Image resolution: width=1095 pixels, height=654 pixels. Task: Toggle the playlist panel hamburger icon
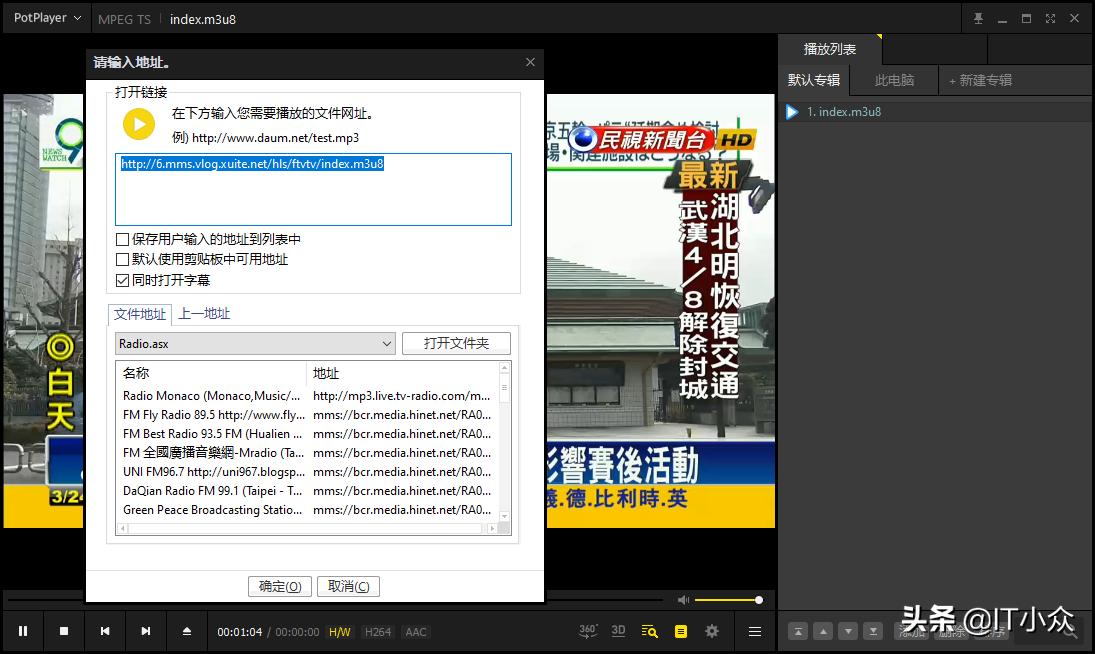755,631
